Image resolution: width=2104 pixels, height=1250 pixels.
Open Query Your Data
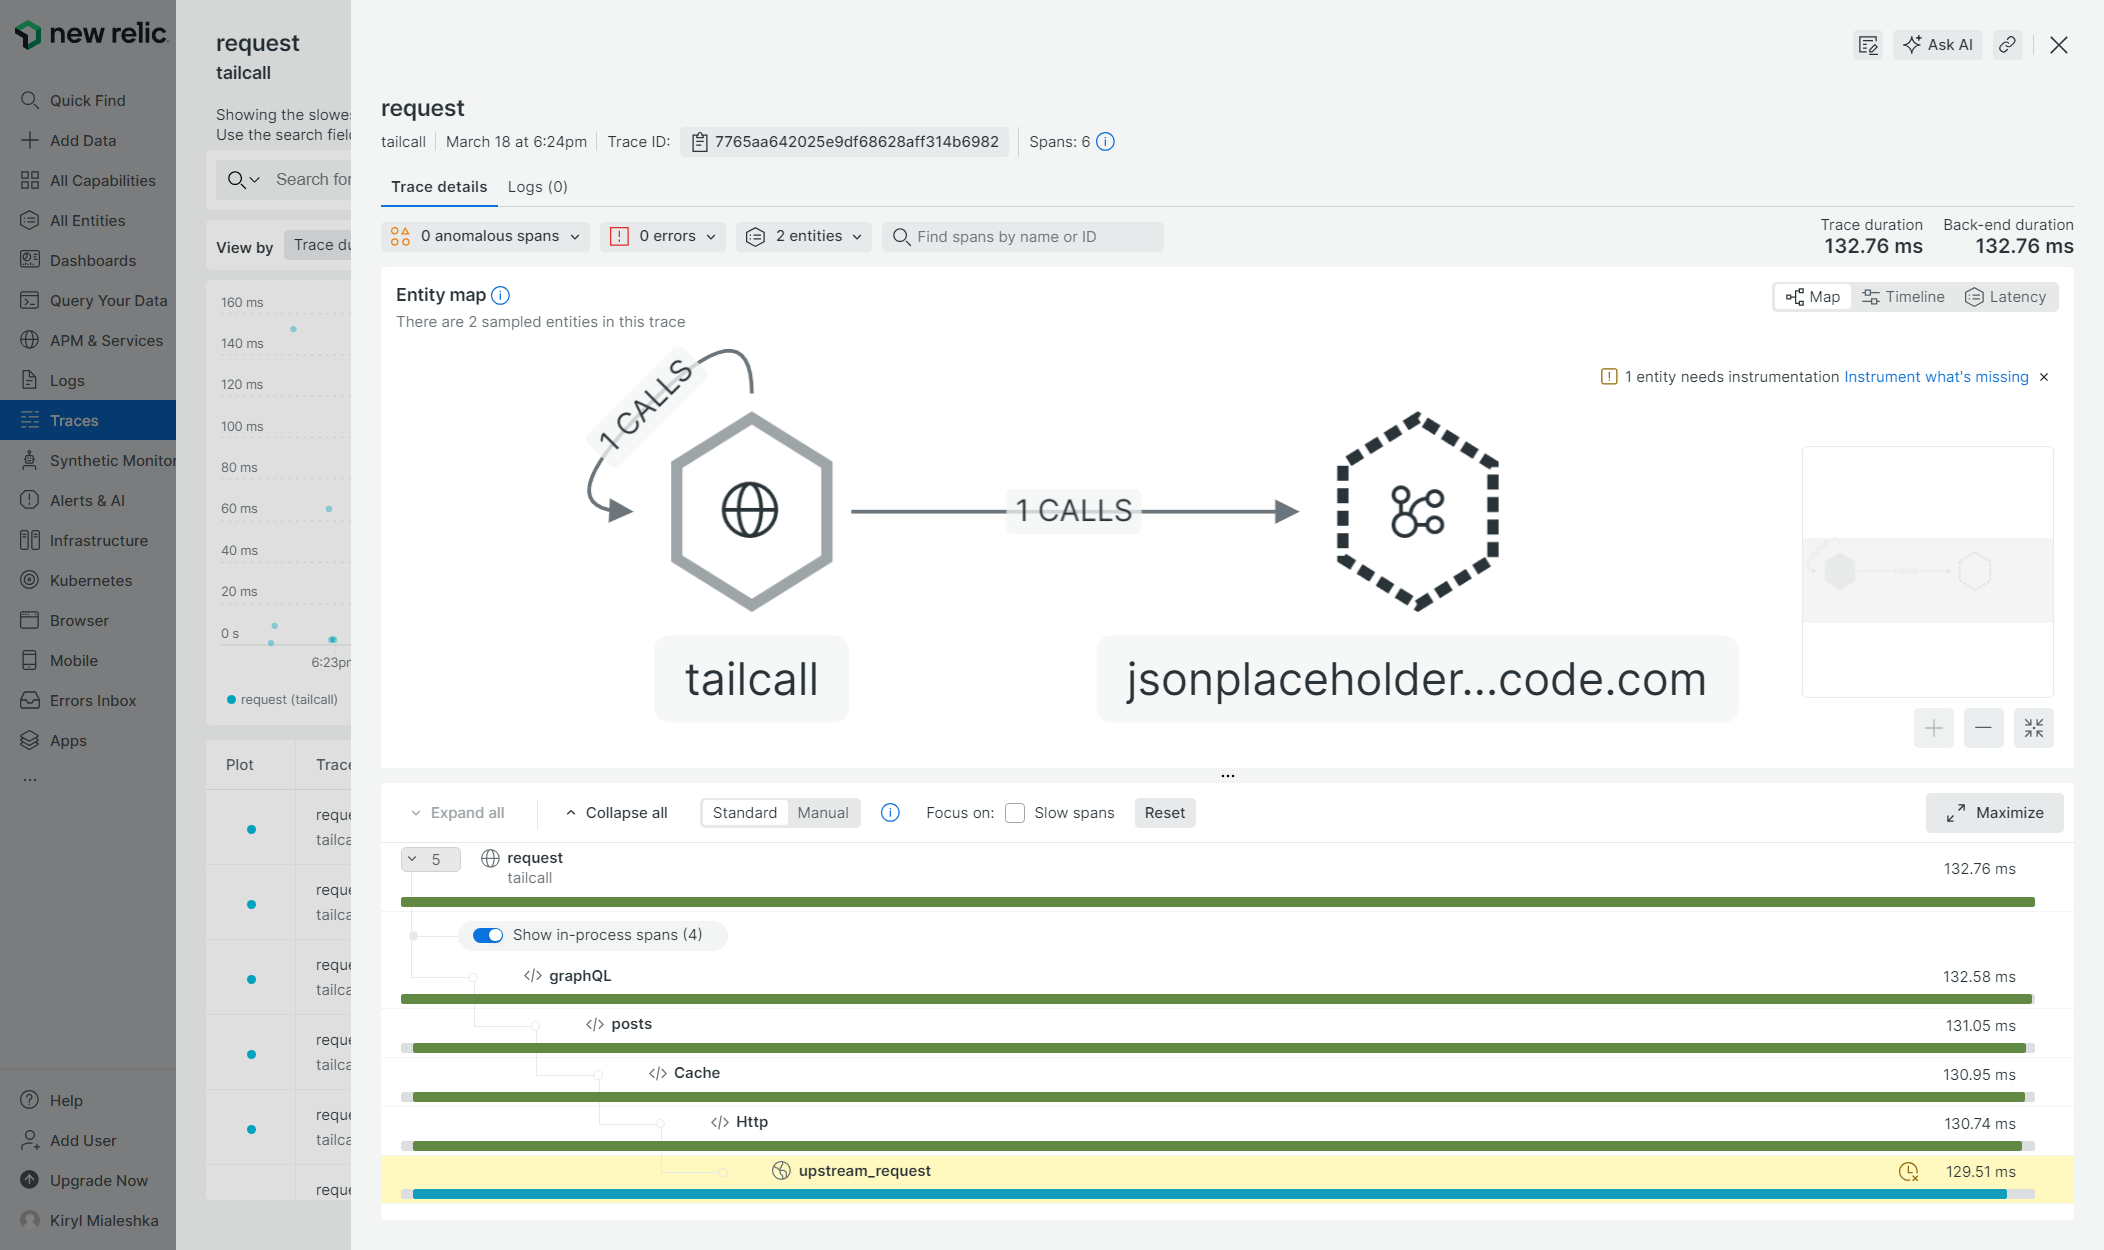[104, 300]
